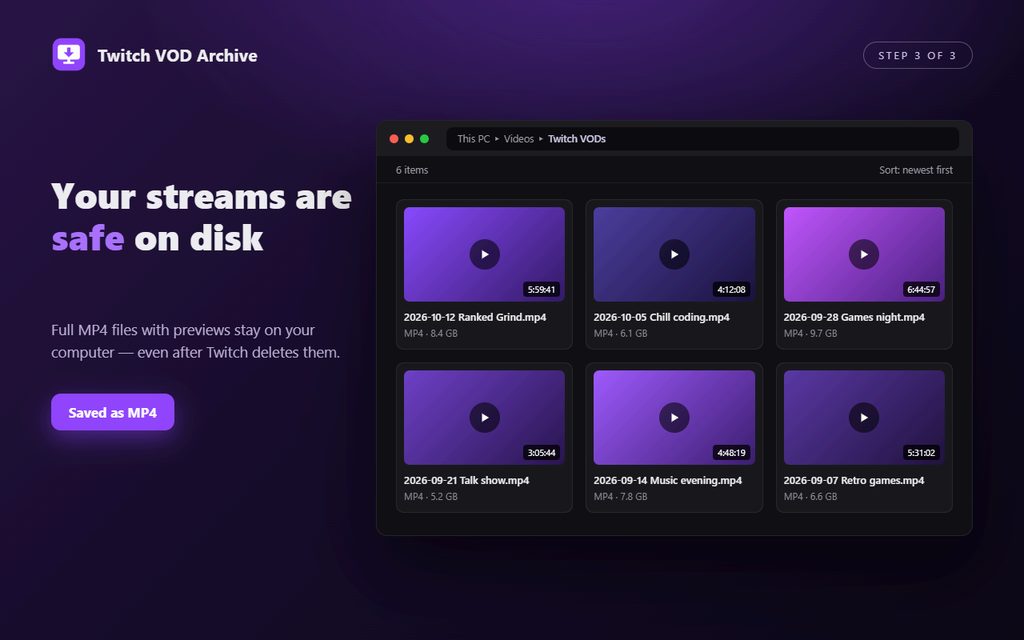
Task: Select file name 2026-09-21 Talk show.mp4
Action: (x=466, y=480)
